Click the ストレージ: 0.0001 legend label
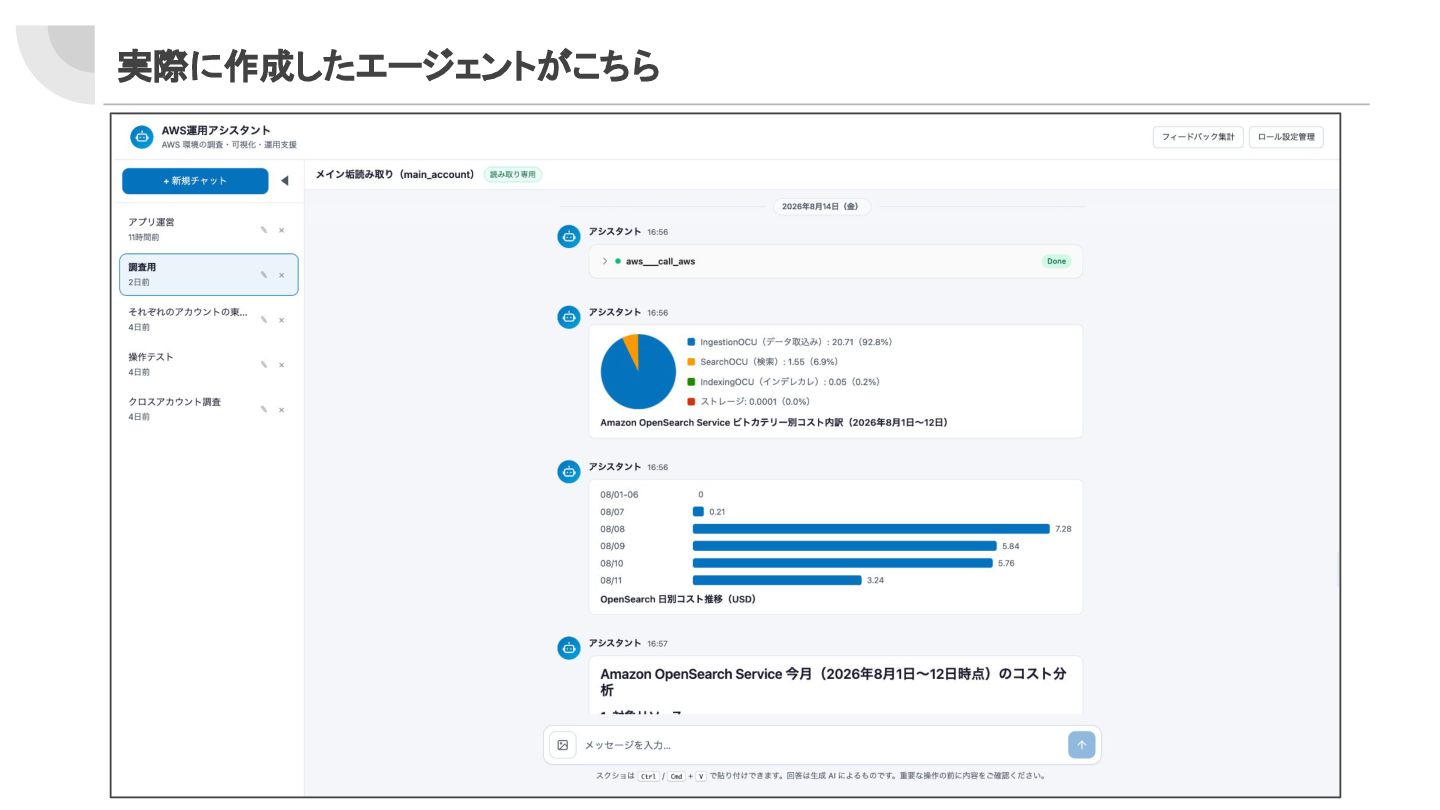 (x=755, y=401)
